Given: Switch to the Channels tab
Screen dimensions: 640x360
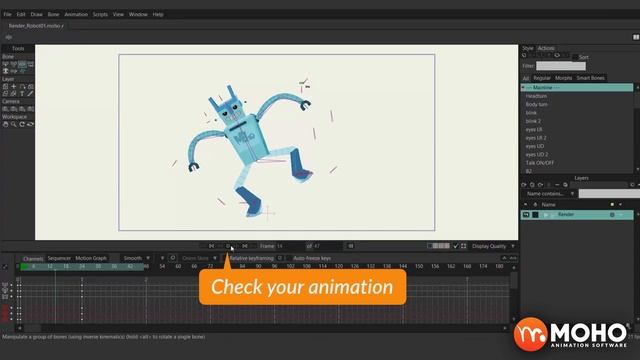Looking at the screenshot, I should pyautogui.click(x=33, y=258).
